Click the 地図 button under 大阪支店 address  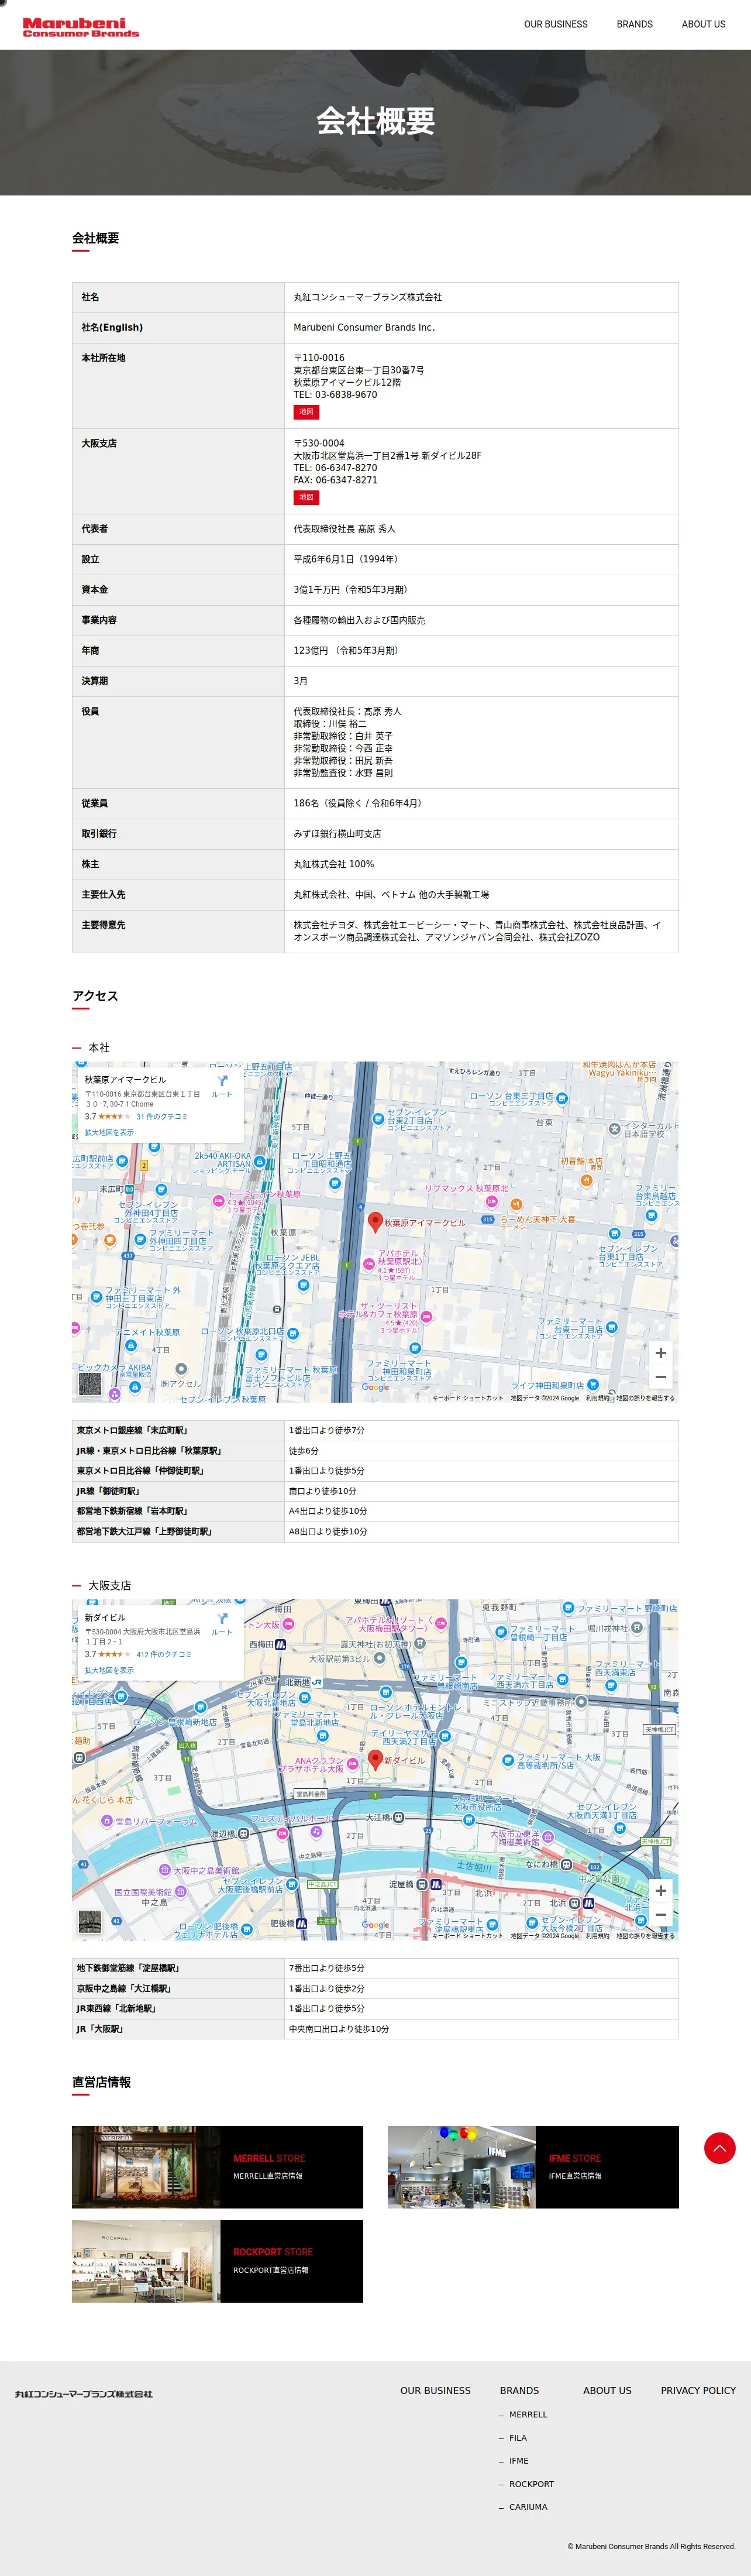306,497
